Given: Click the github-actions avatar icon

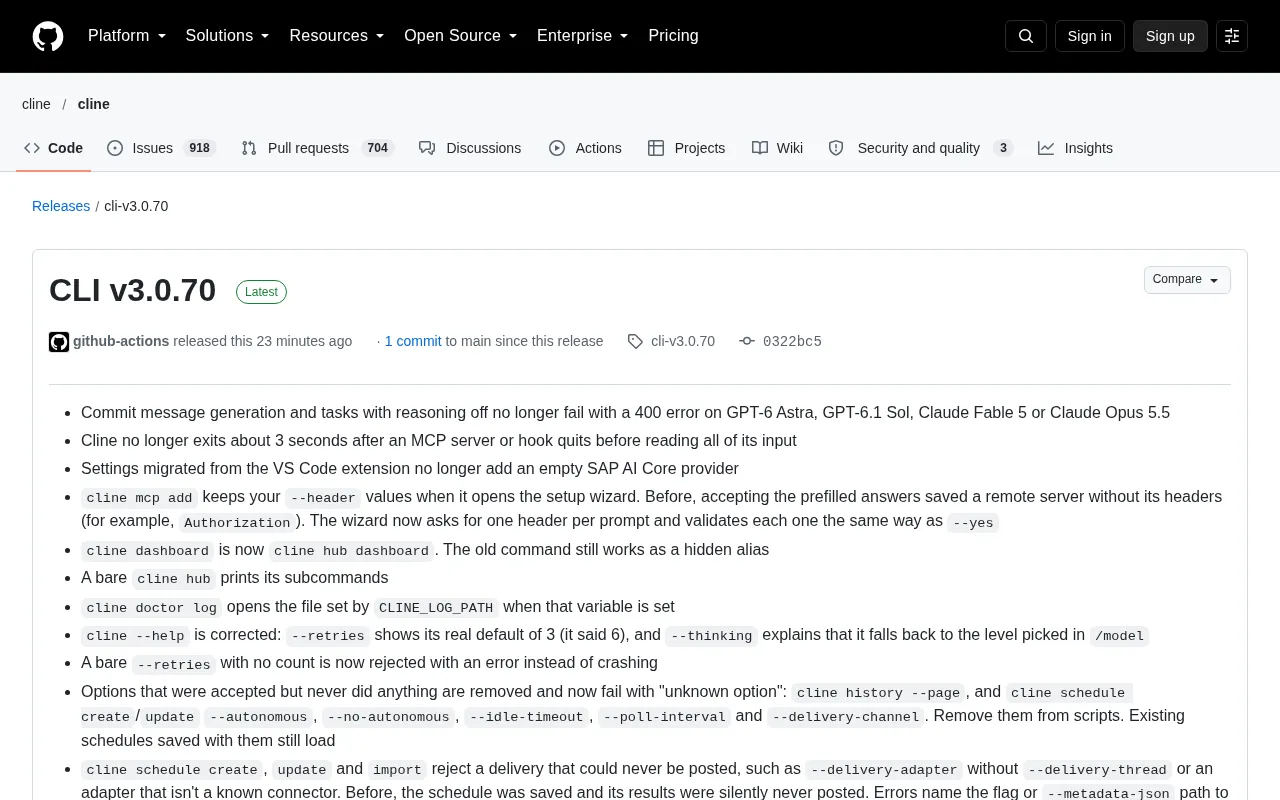Looking at the screenshot, I should click(x=59, y=342).
